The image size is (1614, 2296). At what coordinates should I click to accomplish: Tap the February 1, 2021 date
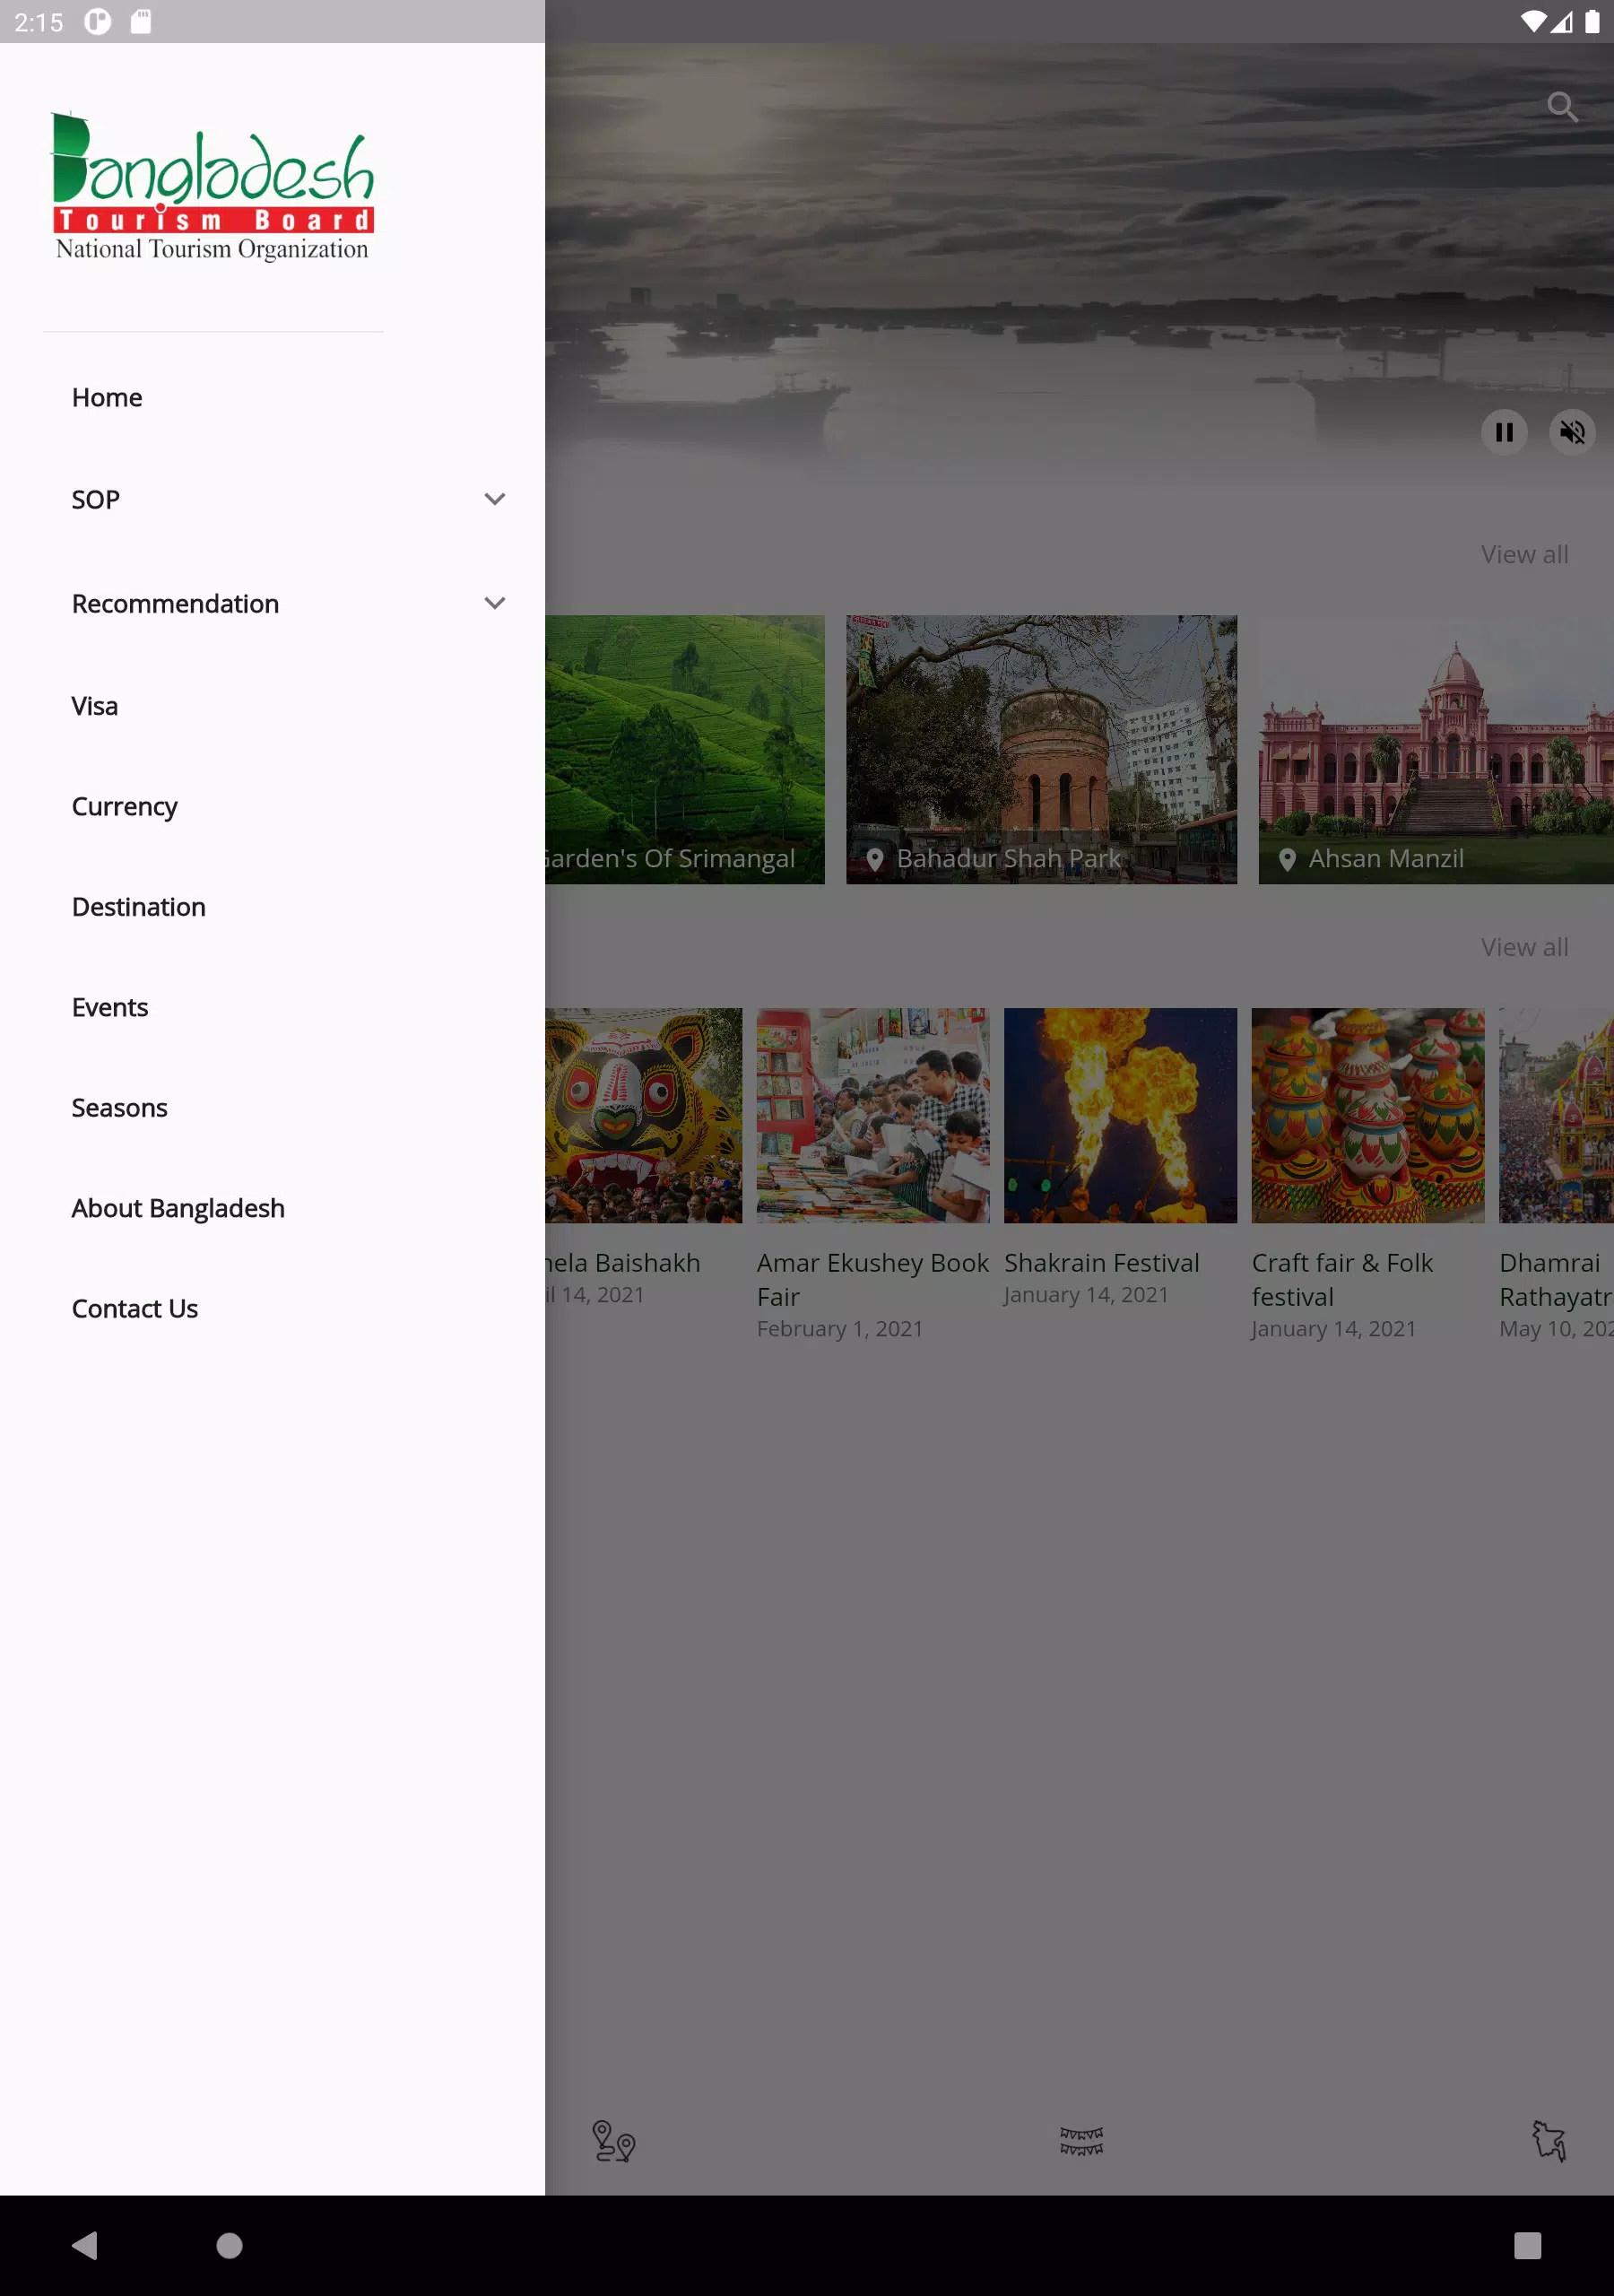click(840, 1329)
